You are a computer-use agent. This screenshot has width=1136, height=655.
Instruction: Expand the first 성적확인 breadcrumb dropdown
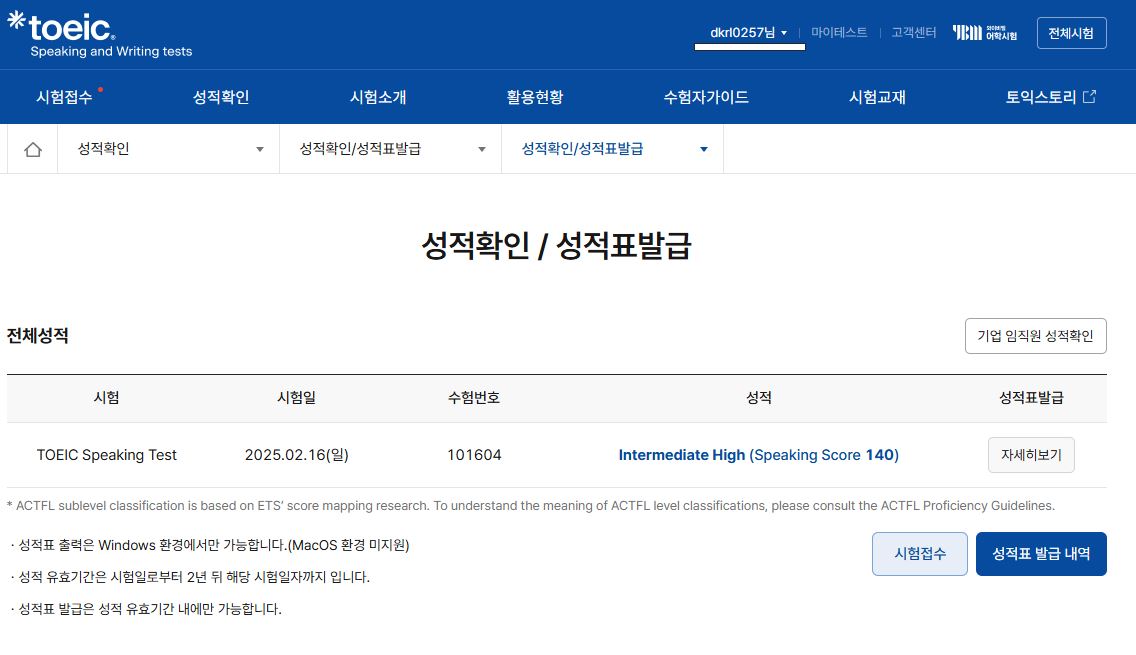[x=168, y=149]
